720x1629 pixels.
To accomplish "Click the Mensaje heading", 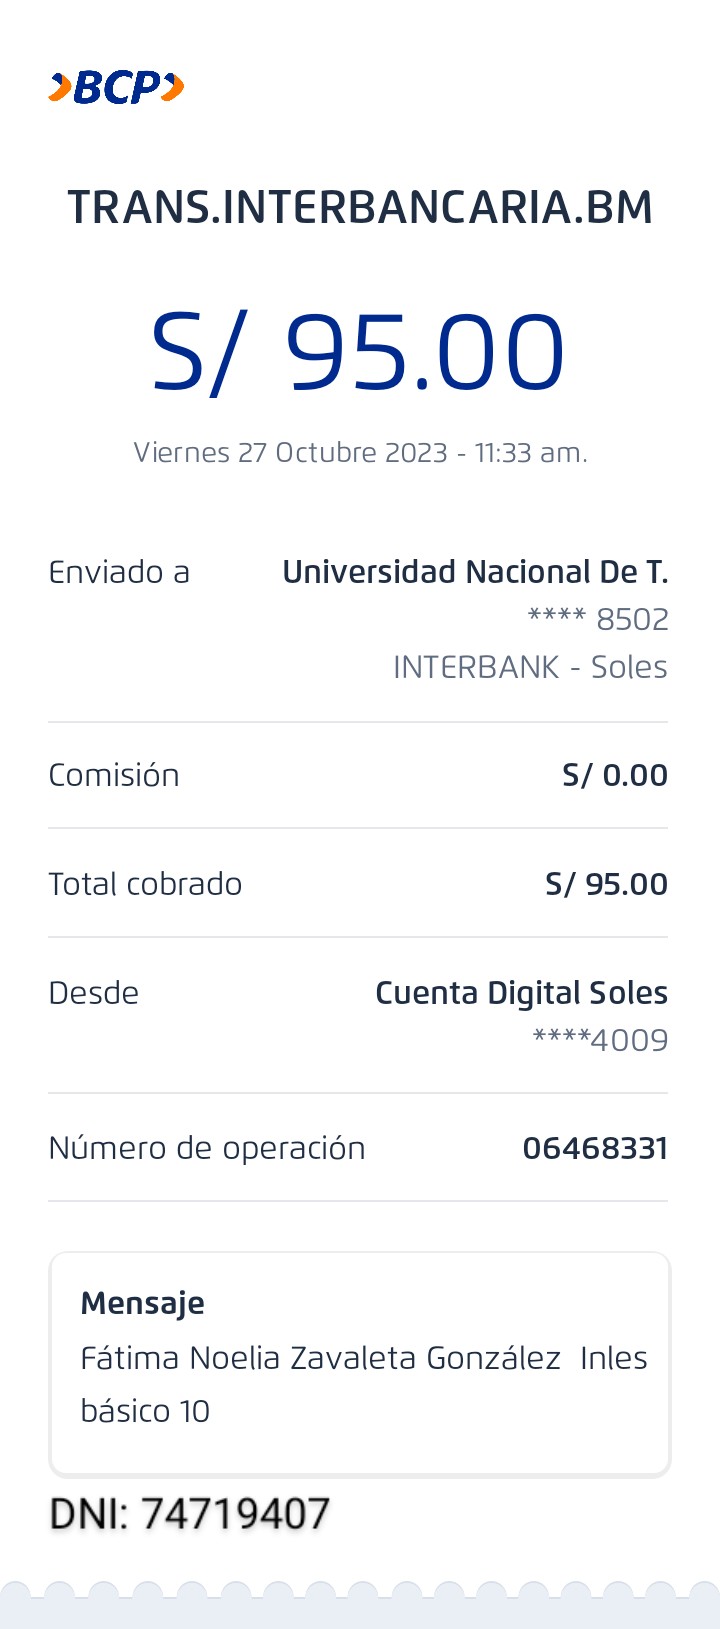I will coord(142,1303).
